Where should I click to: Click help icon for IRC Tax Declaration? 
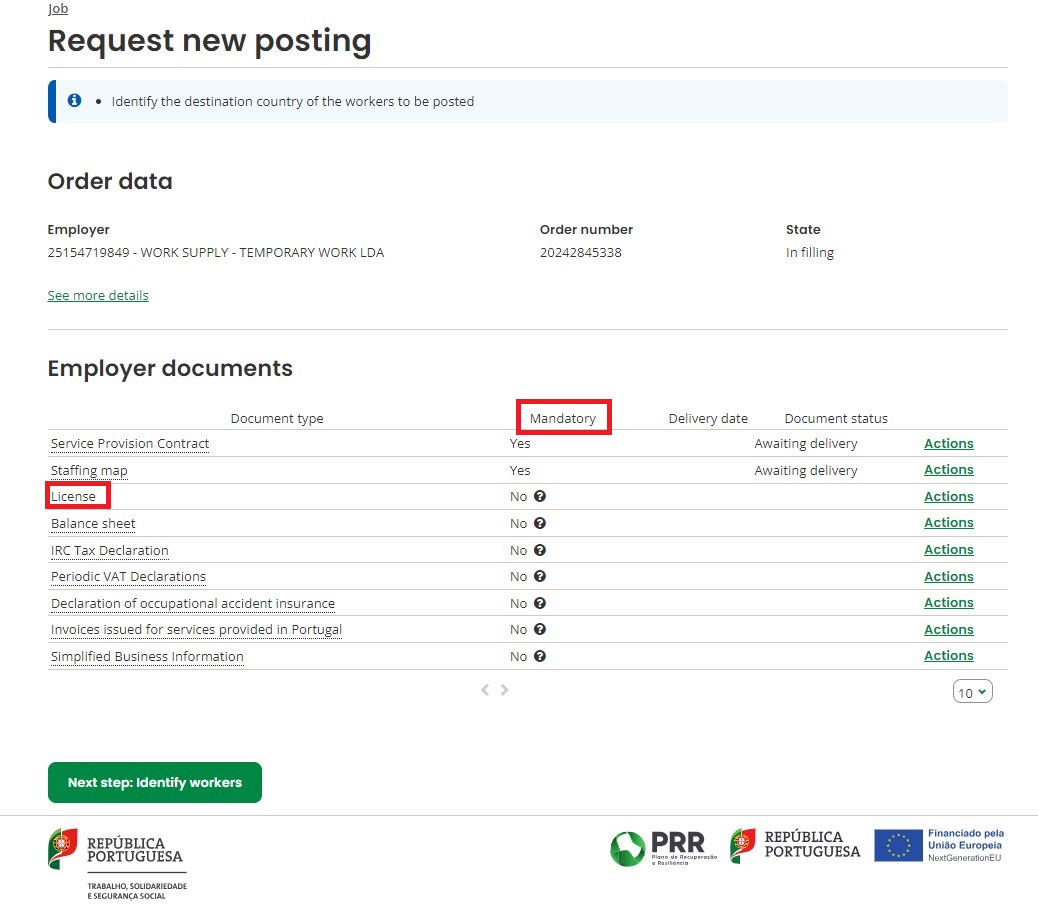click(540, 550)
